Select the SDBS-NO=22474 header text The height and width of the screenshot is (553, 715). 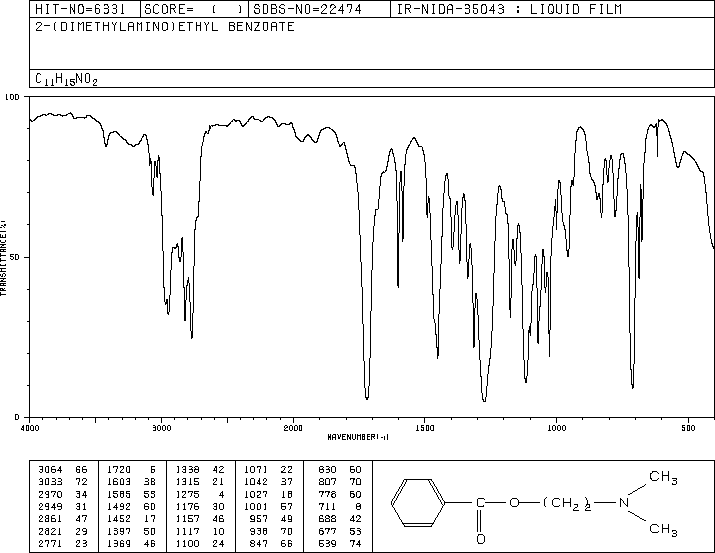click(x=307, y=9)
